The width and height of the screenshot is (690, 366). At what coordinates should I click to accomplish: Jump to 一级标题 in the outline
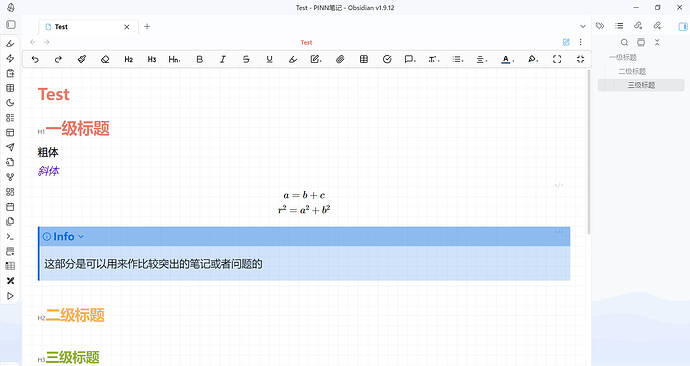pos(623,57)
